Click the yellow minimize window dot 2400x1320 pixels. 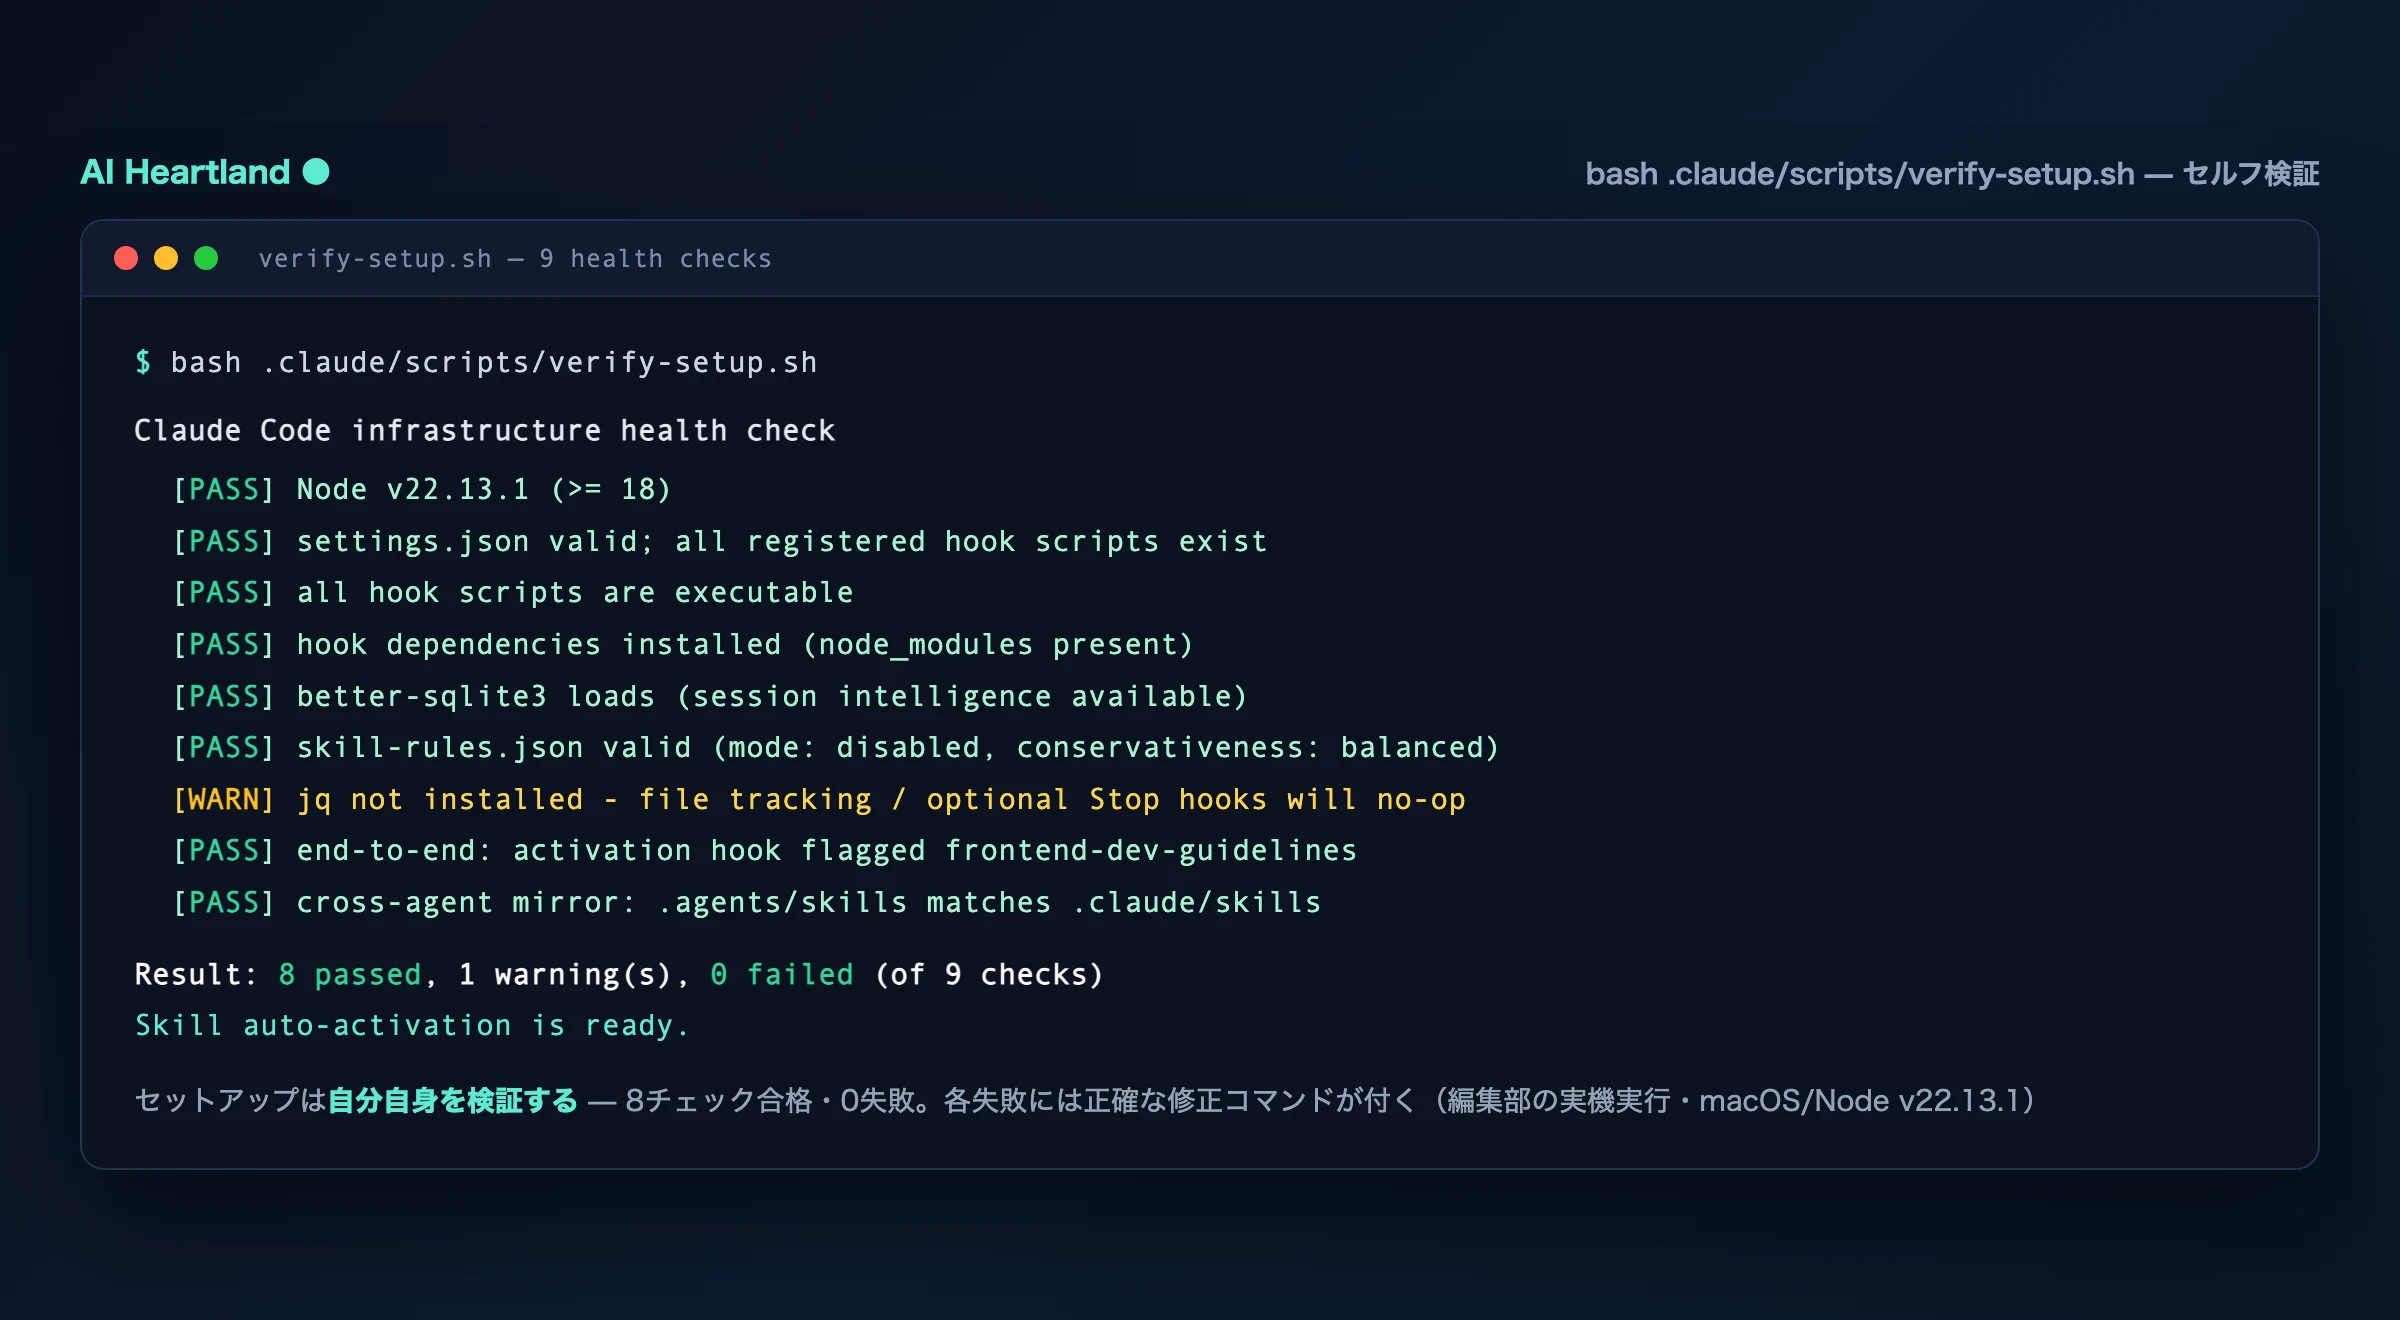click(x=166, y=259)
